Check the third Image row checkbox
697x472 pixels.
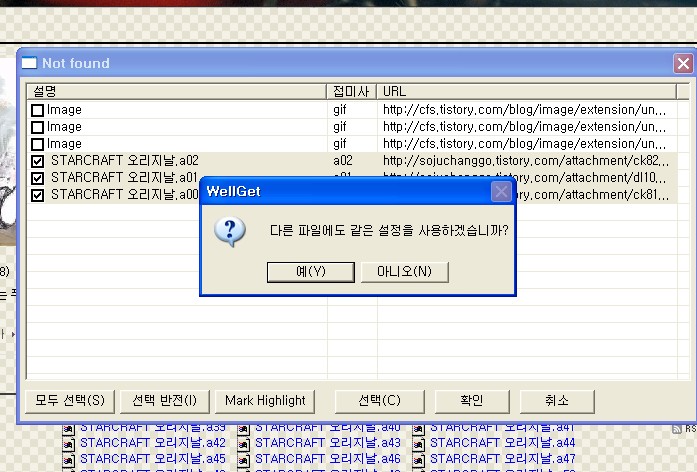coord(38,144)
